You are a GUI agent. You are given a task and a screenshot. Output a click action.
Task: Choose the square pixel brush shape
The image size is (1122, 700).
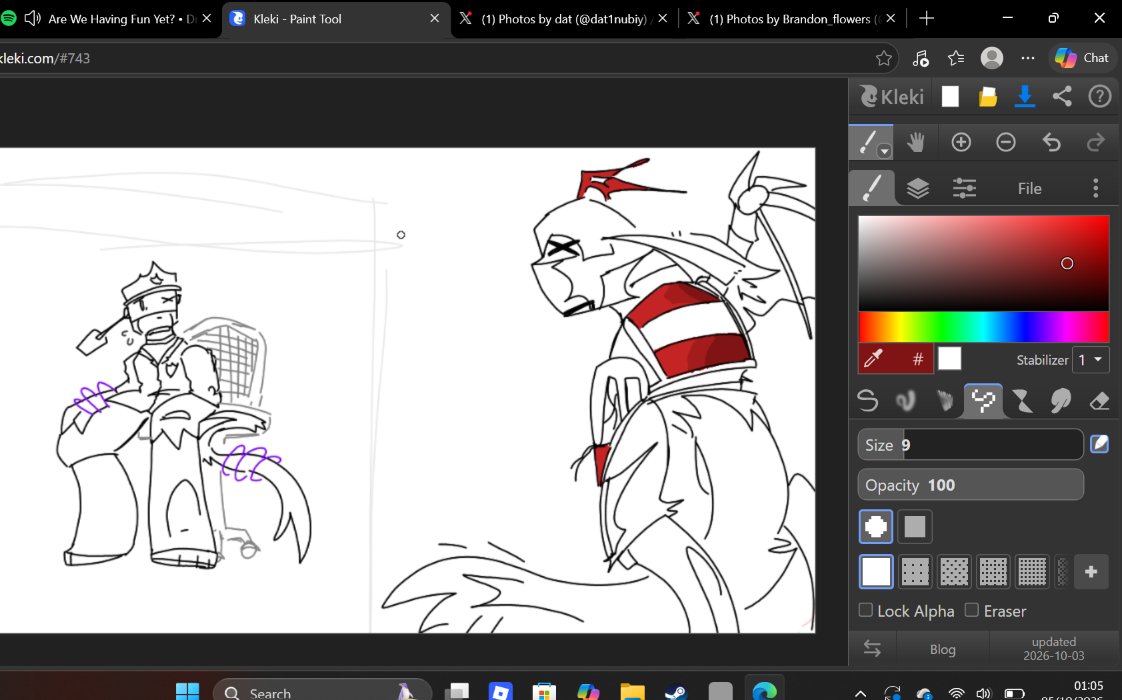coord(914,527)
